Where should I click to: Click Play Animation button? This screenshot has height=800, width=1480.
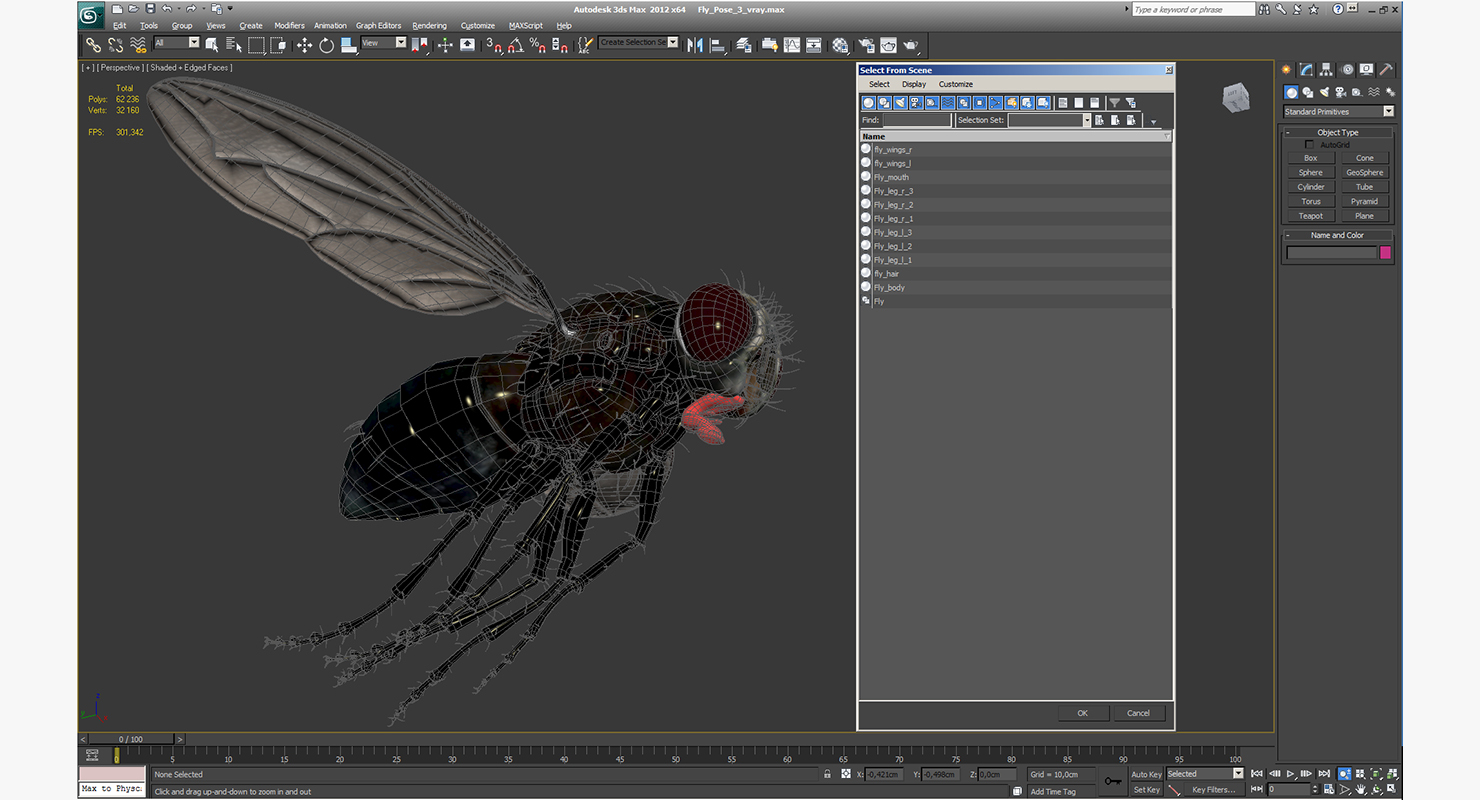click(1291, 774)
